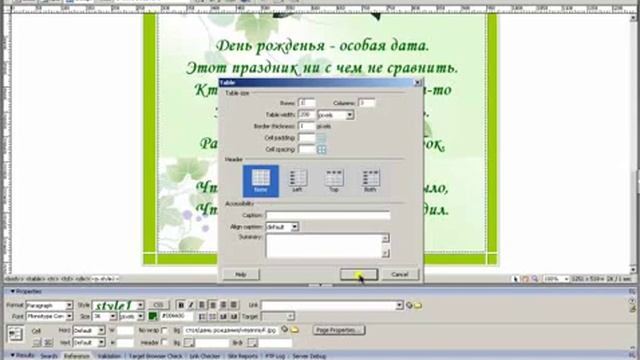Viewport: 640px width, 360px height.
Task: Pick the Hand tool in status bar
Action: pos(525,279)
